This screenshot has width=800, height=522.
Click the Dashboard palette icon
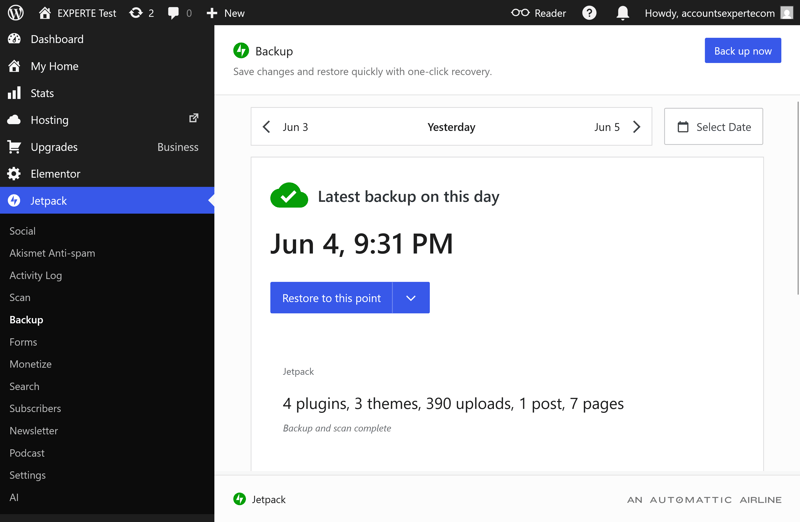point(14,39)
